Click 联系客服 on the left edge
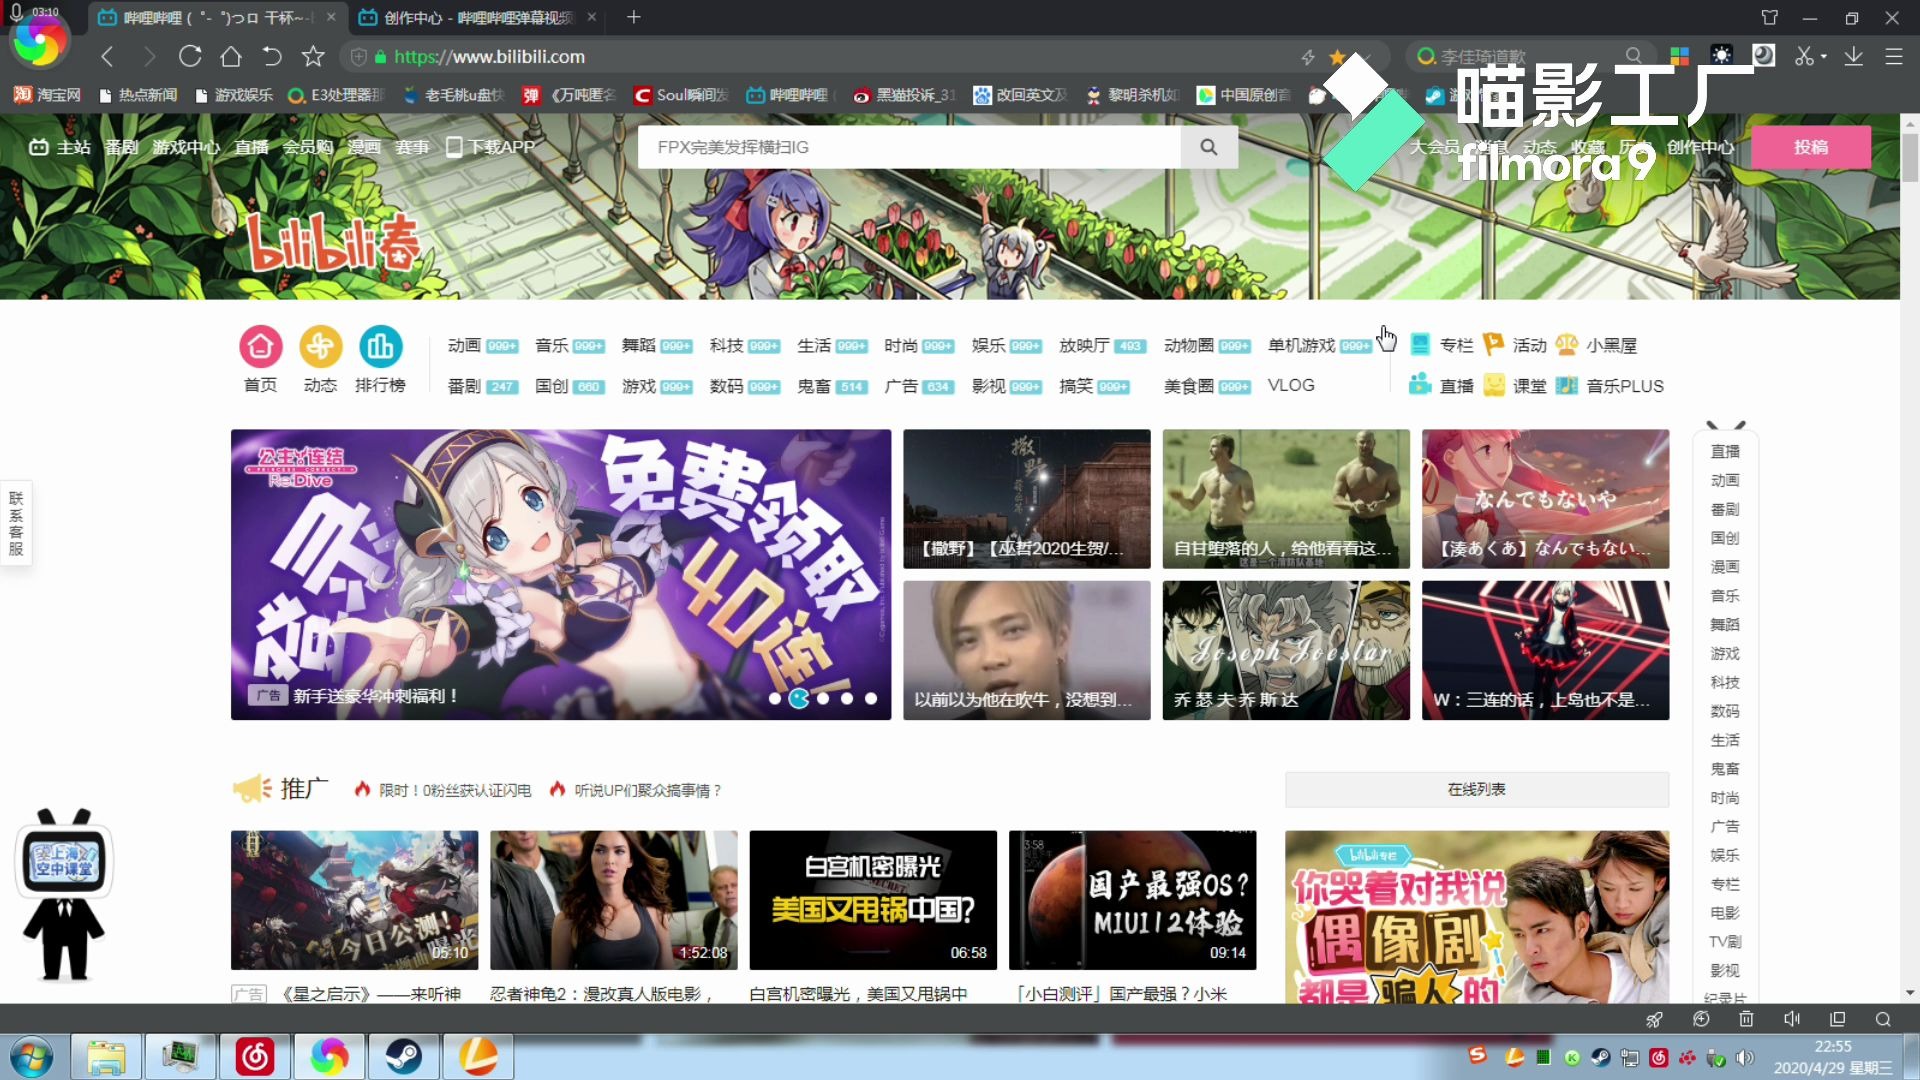 [16, 522]
